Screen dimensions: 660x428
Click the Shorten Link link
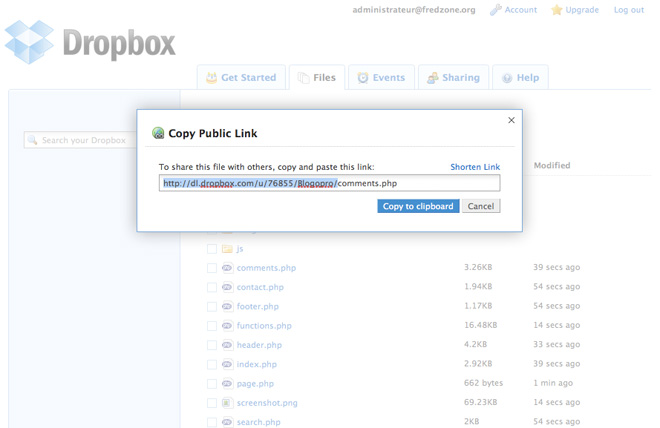click(x=475, y=167)
